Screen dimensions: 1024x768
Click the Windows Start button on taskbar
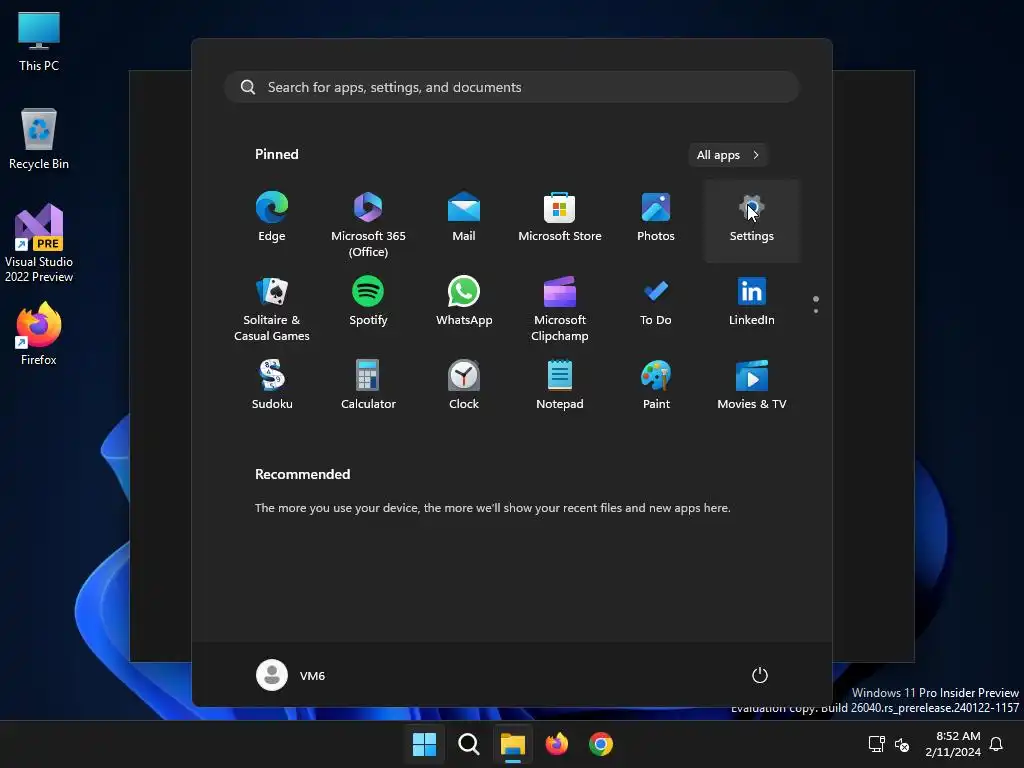pyautogui.click(x=424, y=744)
